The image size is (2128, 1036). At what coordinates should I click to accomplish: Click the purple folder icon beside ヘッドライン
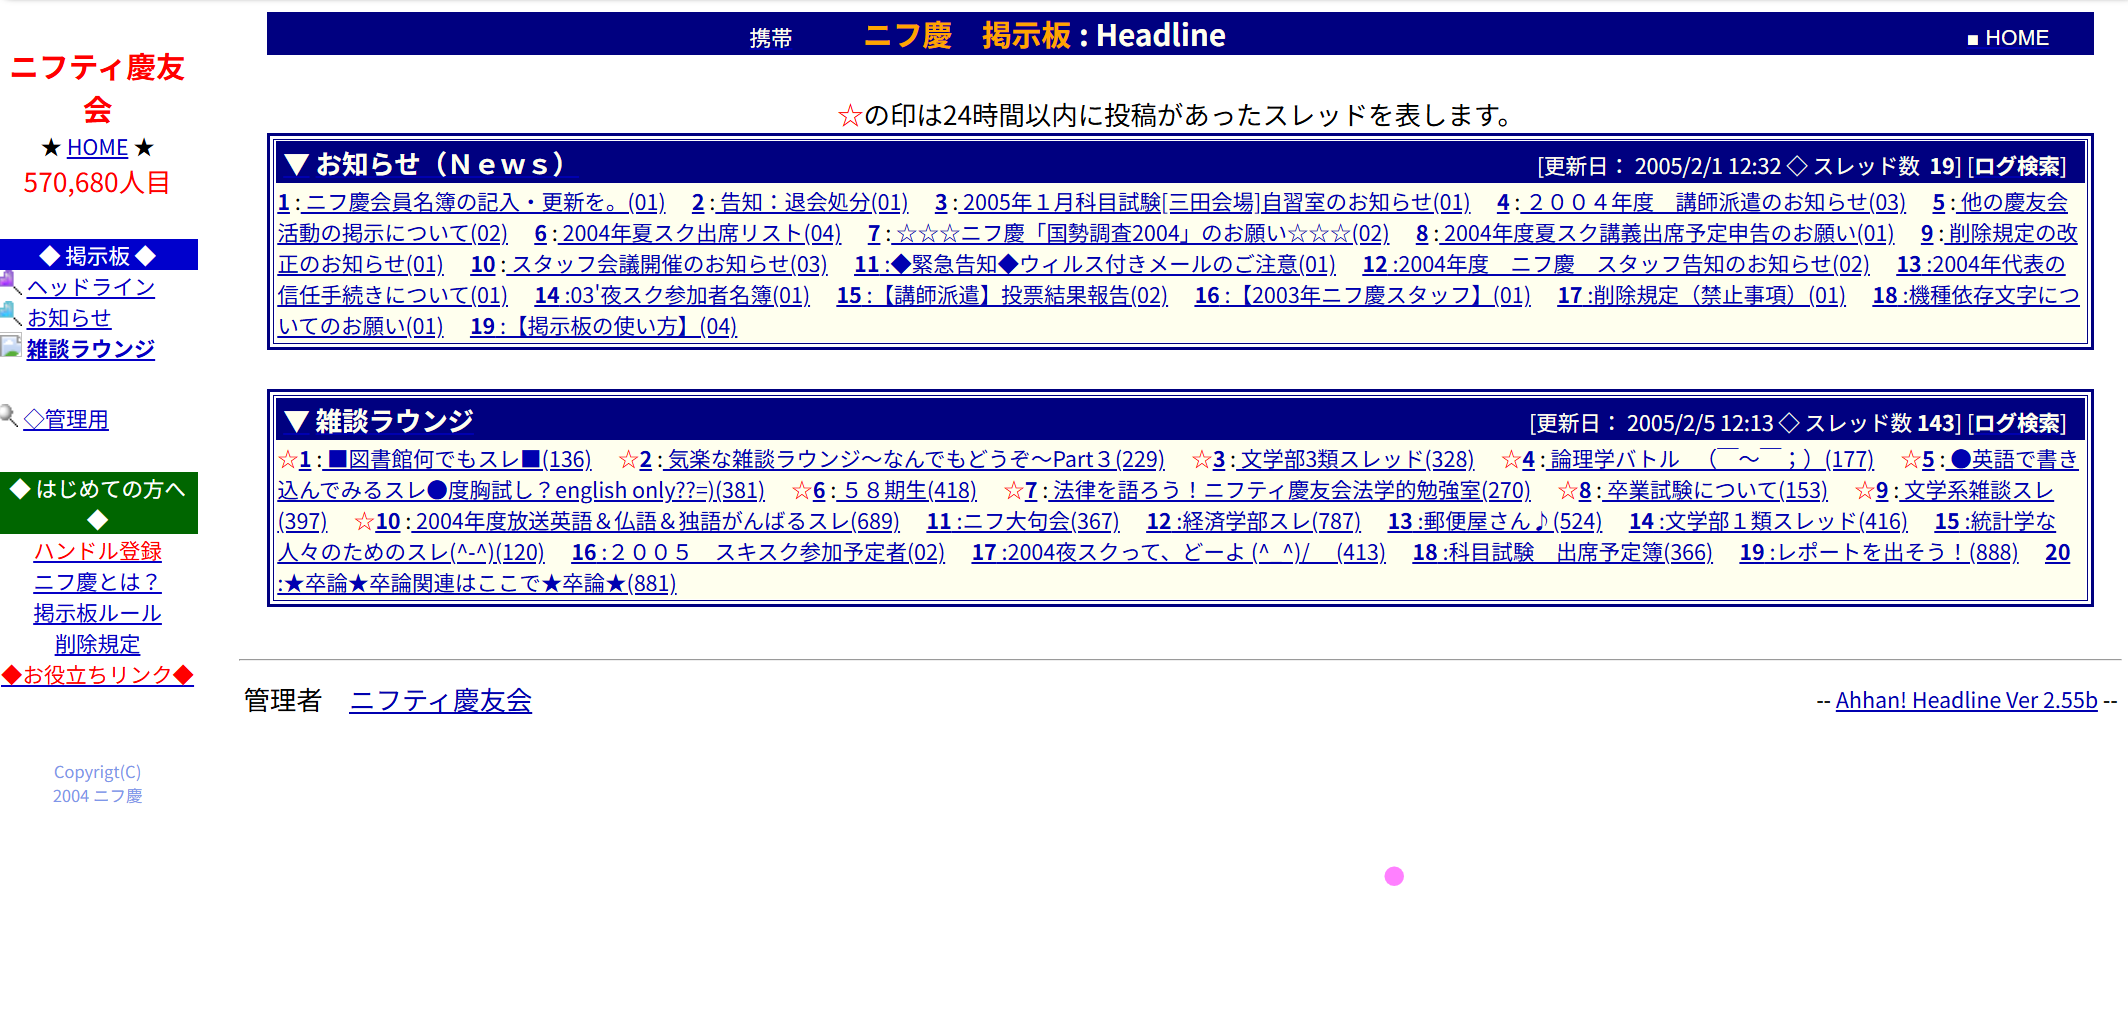click(x=9, y=280)
